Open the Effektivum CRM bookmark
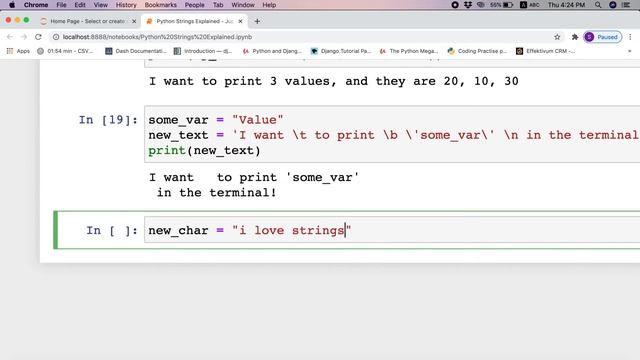This screenshot has height=360, width=640. pyautogui.click(x=546, y=51)
